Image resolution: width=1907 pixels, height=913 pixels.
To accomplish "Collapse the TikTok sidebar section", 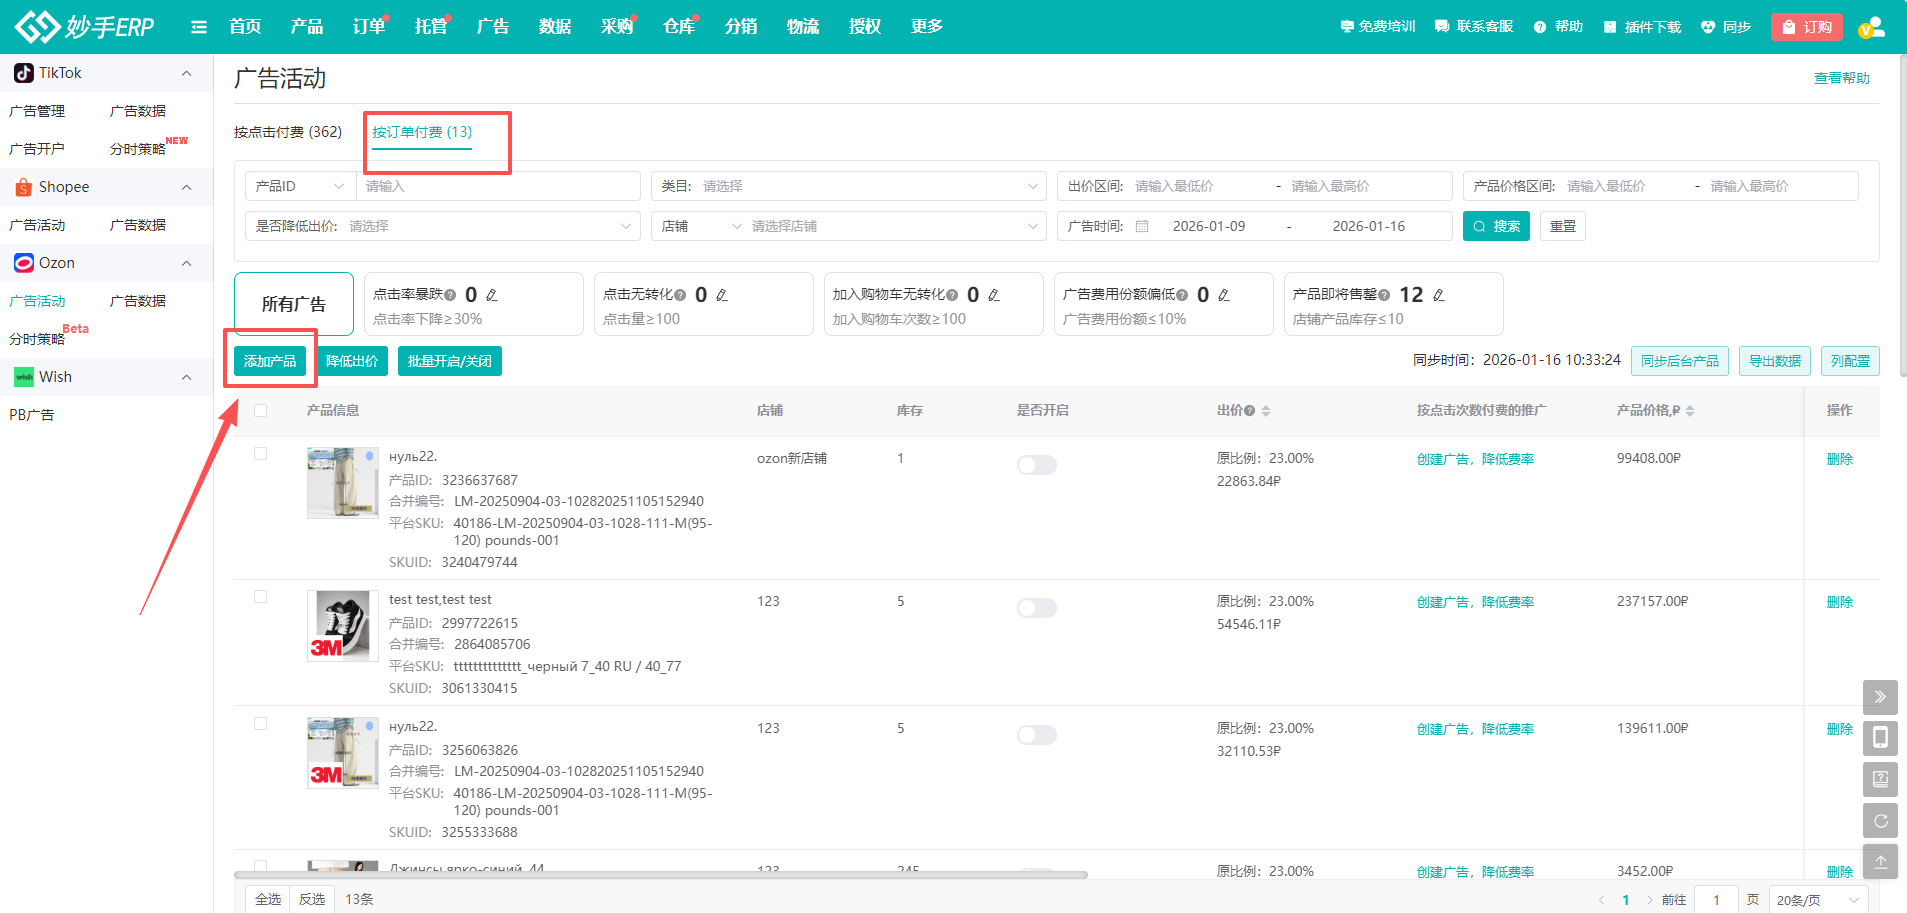I will 186,73.
